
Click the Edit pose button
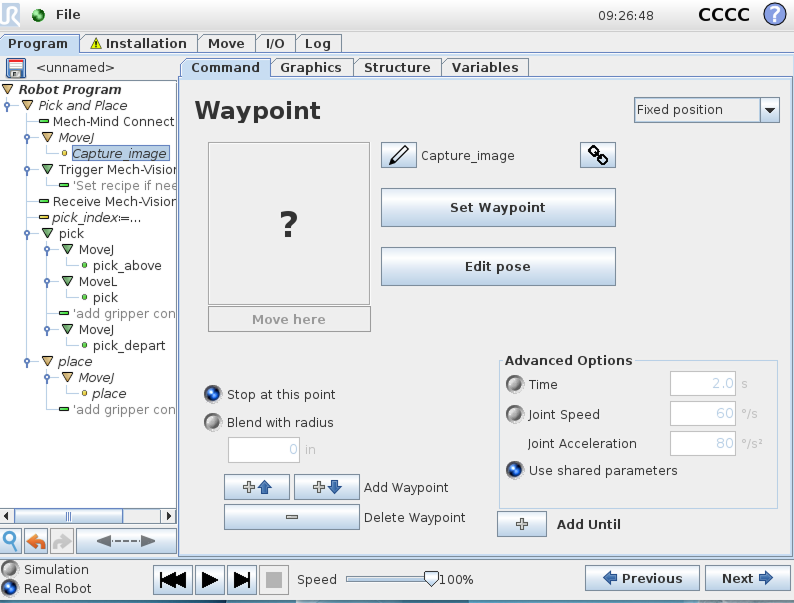pyautogui.click(x=497, y=267)
